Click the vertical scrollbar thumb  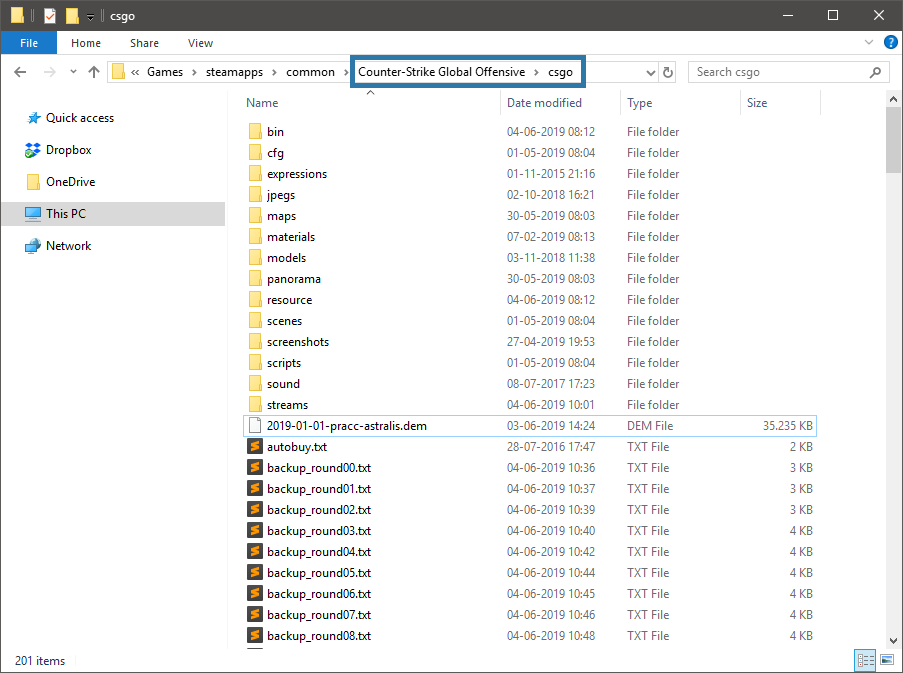[x=893, y=139]
